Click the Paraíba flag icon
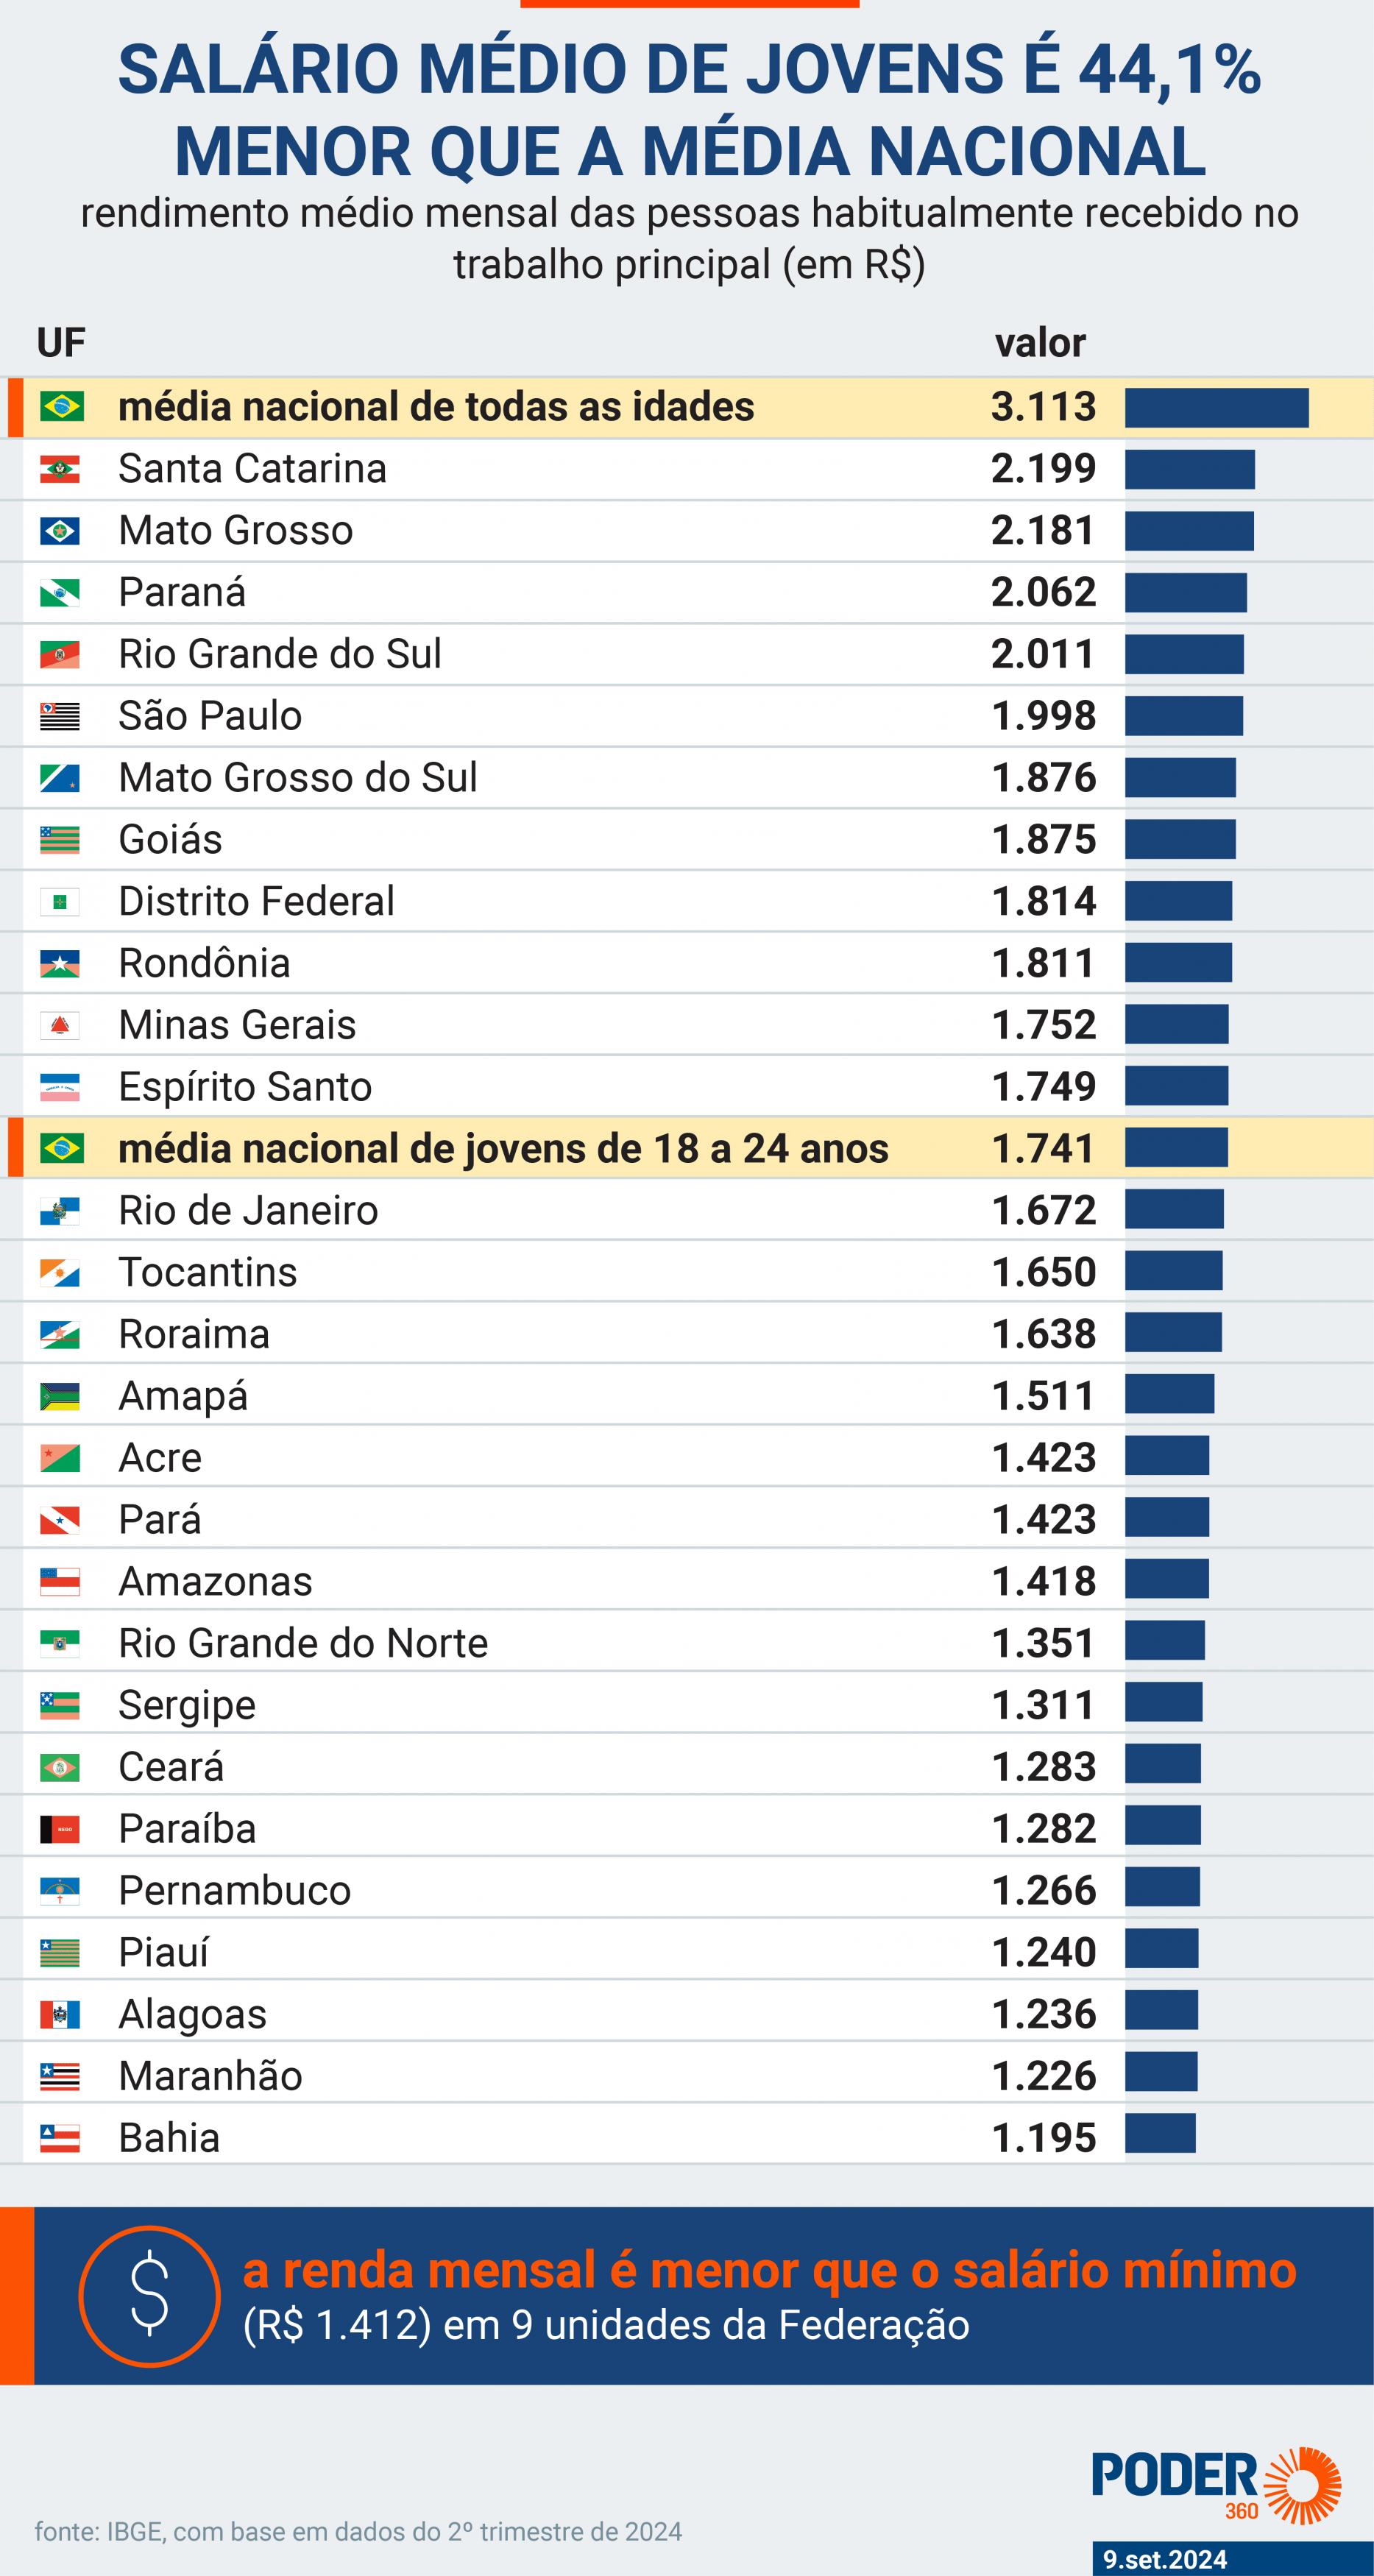 [60, 1829]
